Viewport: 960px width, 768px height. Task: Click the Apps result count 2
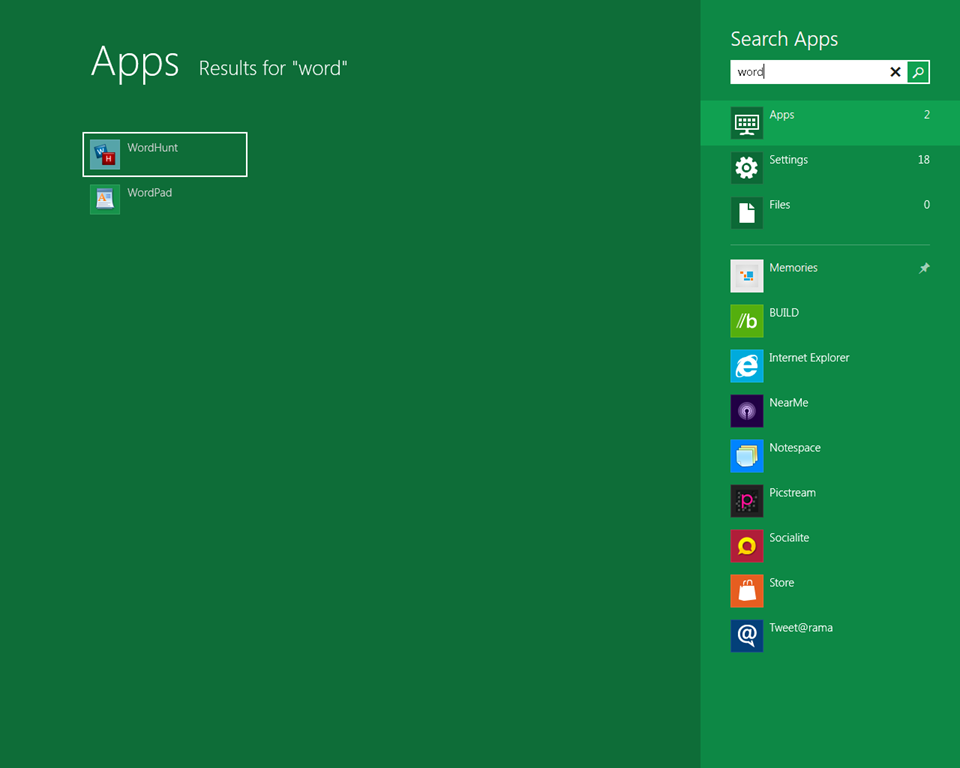(x=927, y=115)
